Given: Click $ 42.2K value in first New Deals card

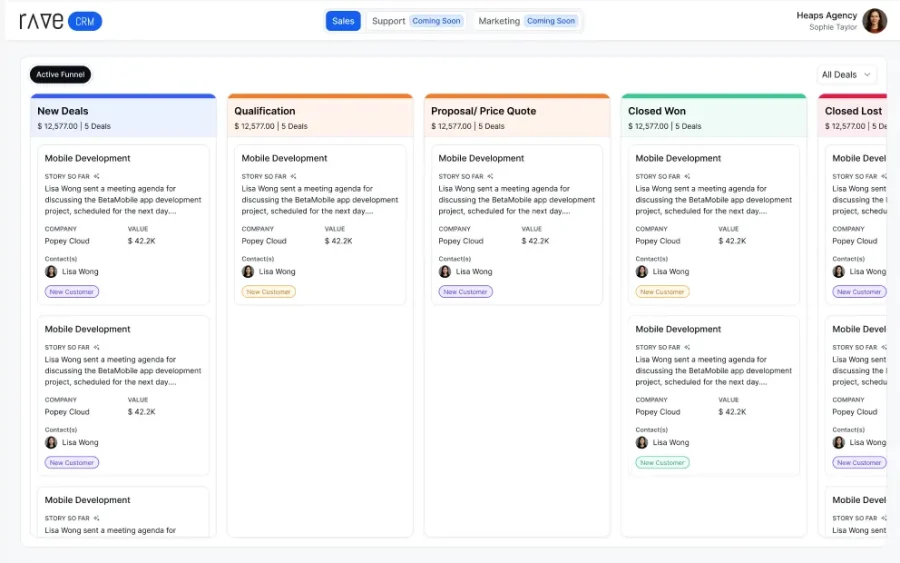Looking at the screenshot, I should [141, 241].
